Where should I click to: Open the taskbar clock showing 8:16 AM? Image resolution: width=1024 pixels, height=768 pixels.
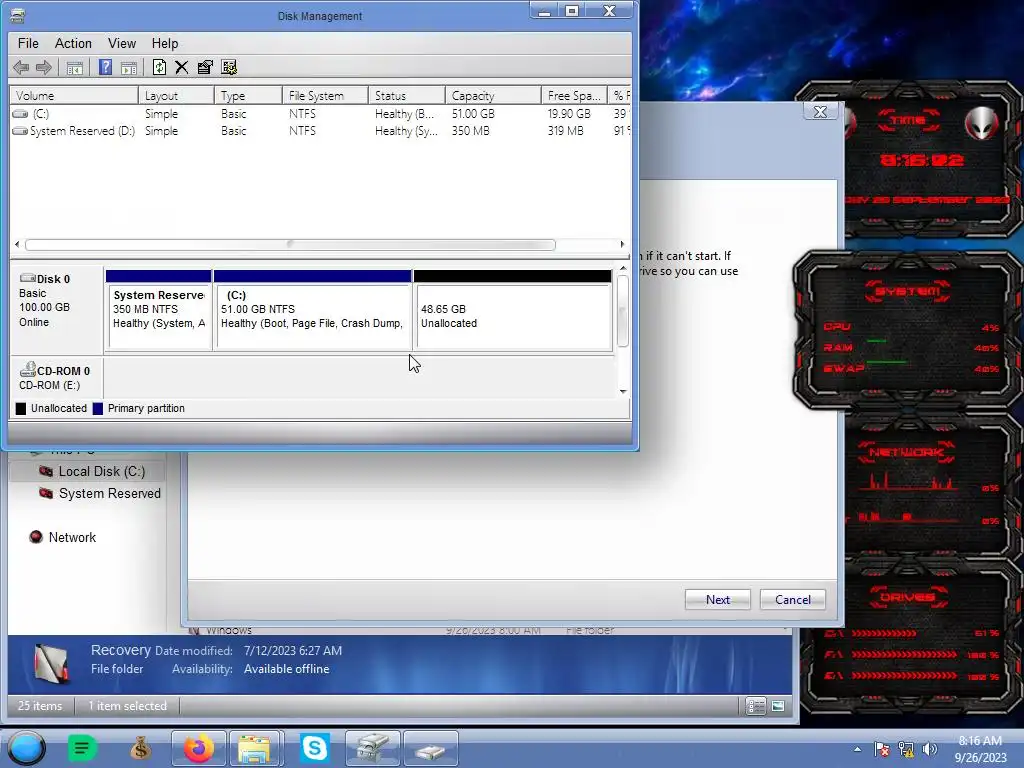pyautogui.click(x=980, y=749)
